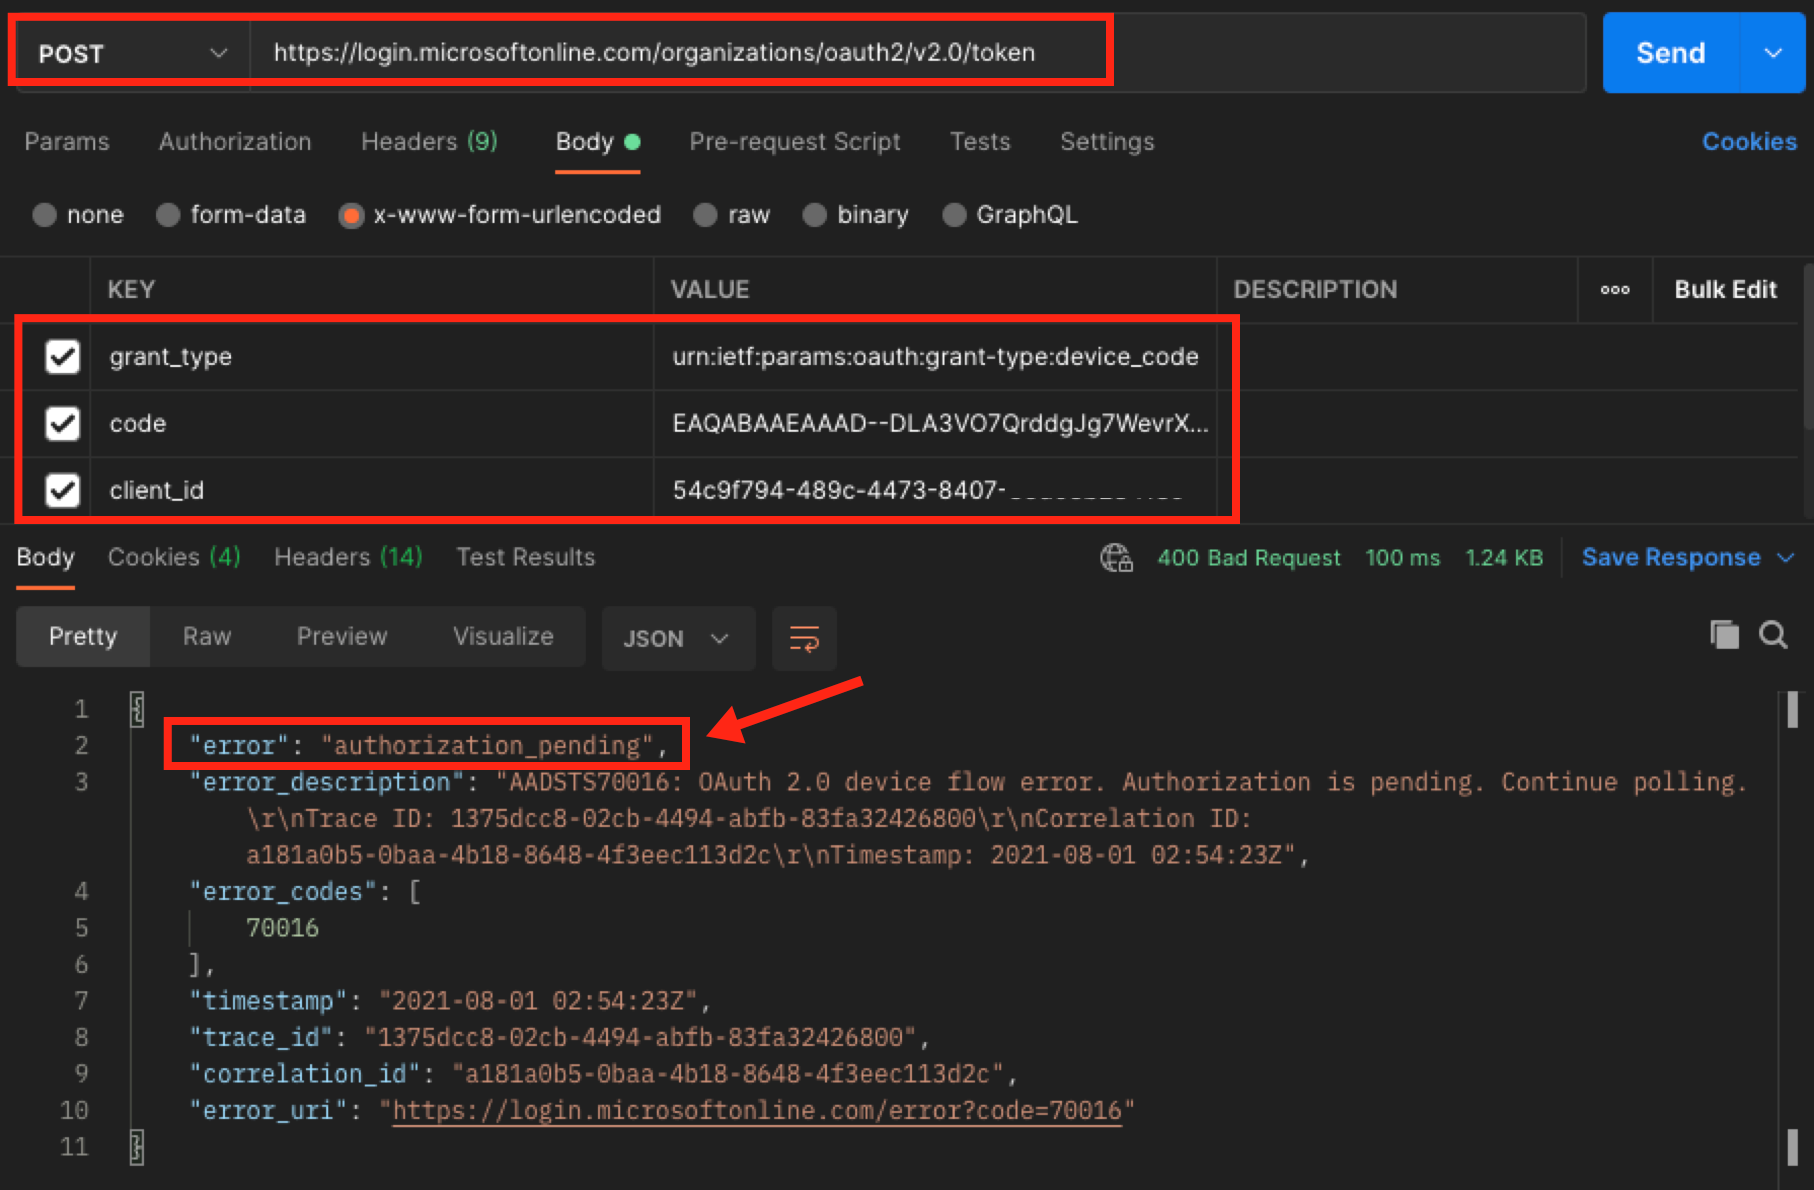Screen dimensions: 1814x1190
Task: Click the network globe lock icon
Action: [1116, 557]
